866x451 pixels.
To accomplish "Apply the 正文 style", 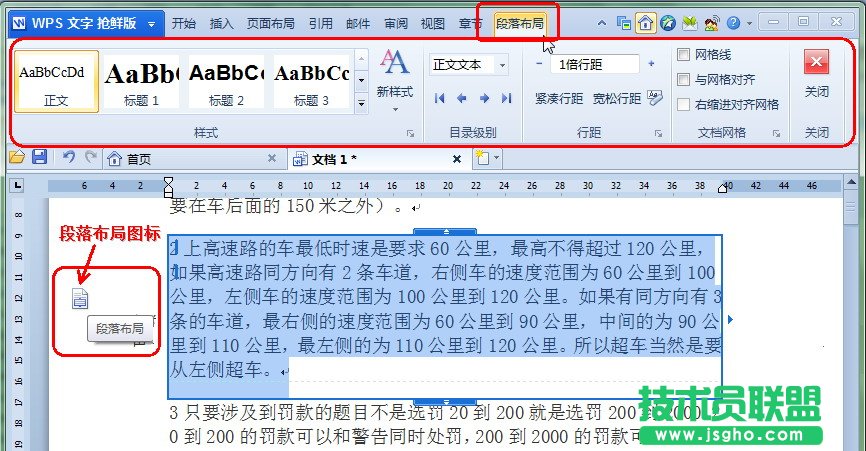I will (x=56, y=82).
